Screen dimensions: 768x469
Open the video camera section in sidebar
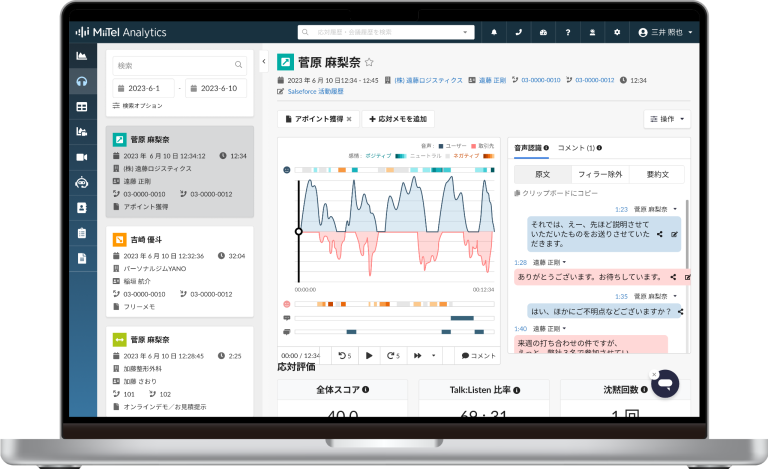click(x=81, y=157)
